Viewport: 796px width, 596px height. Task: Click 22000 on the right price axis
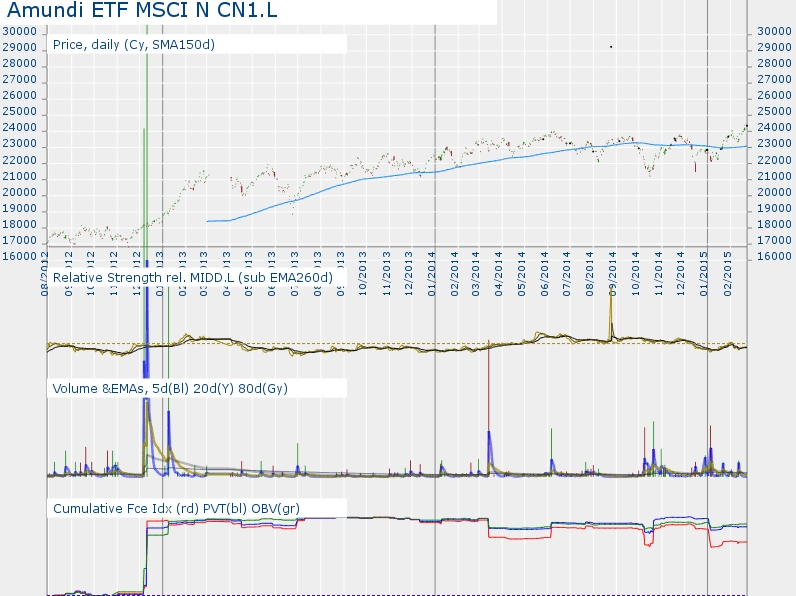pos(774,160)
